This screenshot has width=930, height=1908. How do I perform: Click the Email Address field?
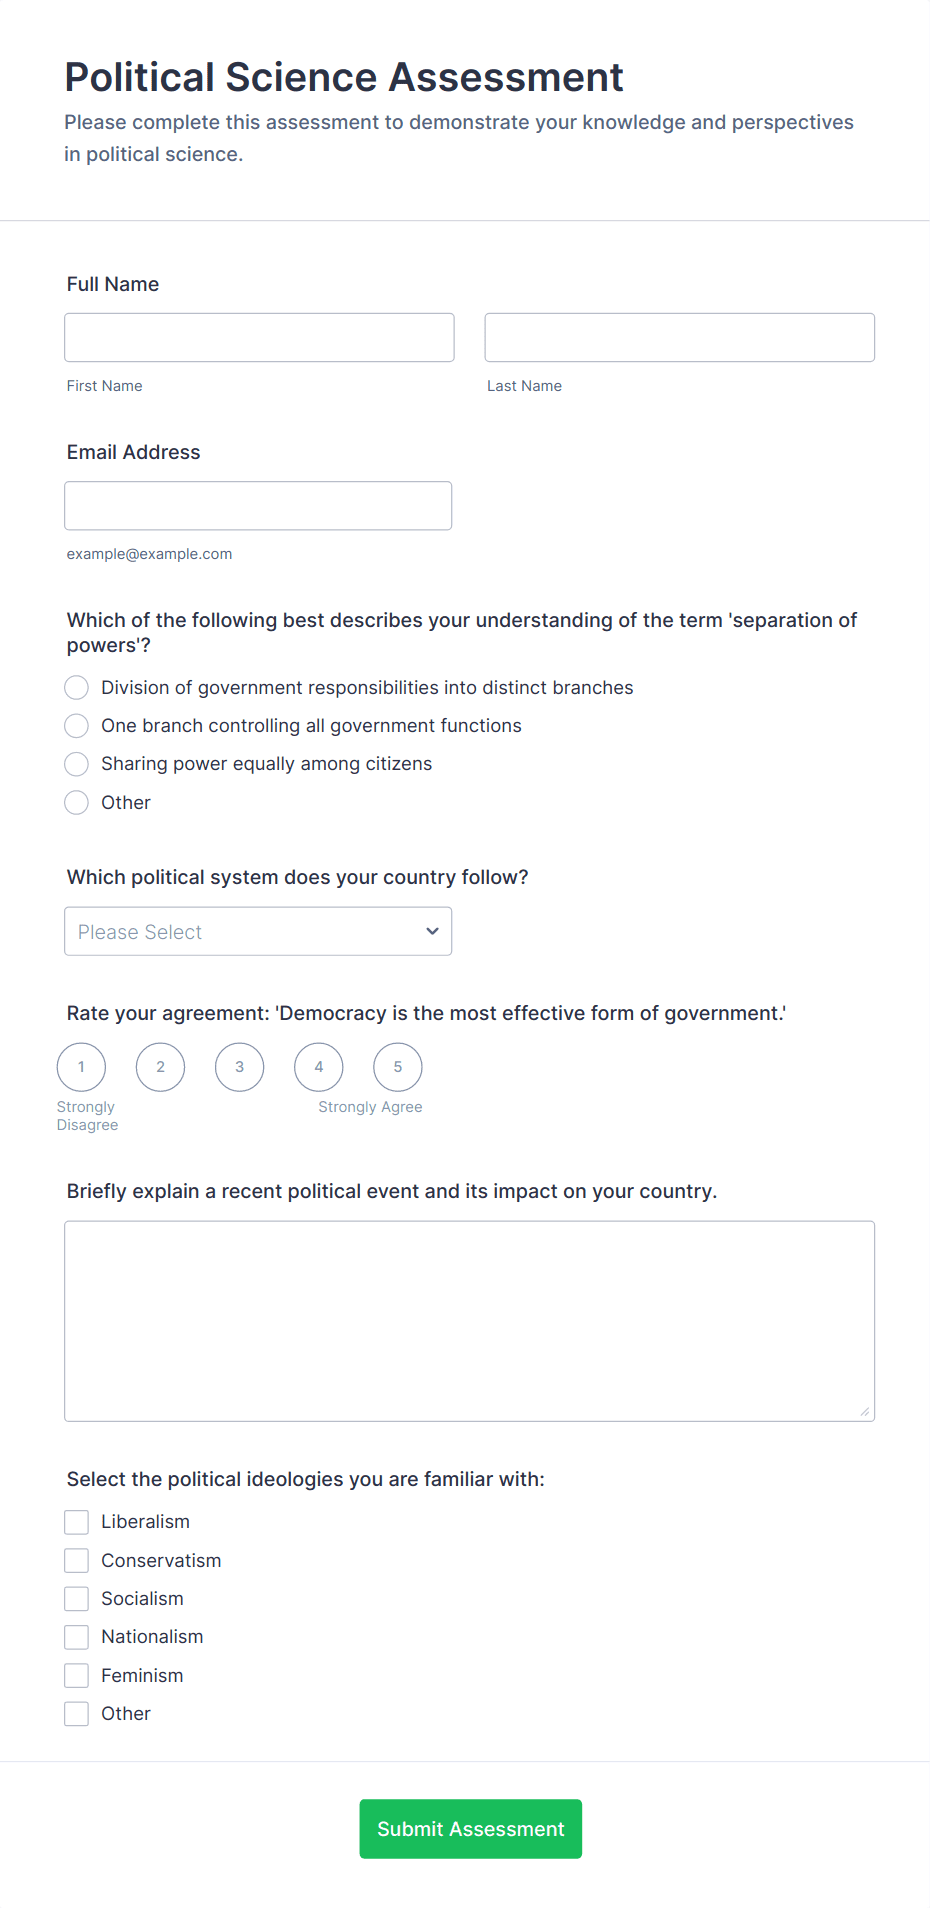click(x=258, y=505)
